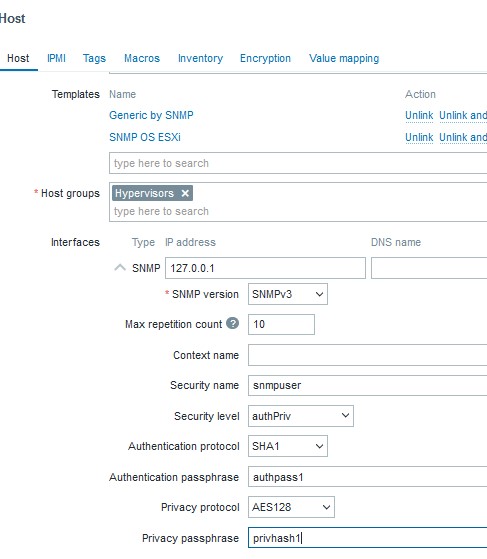Open Privacy protocol dropdown
Screen dimensions: 487x559
(291, 507)
